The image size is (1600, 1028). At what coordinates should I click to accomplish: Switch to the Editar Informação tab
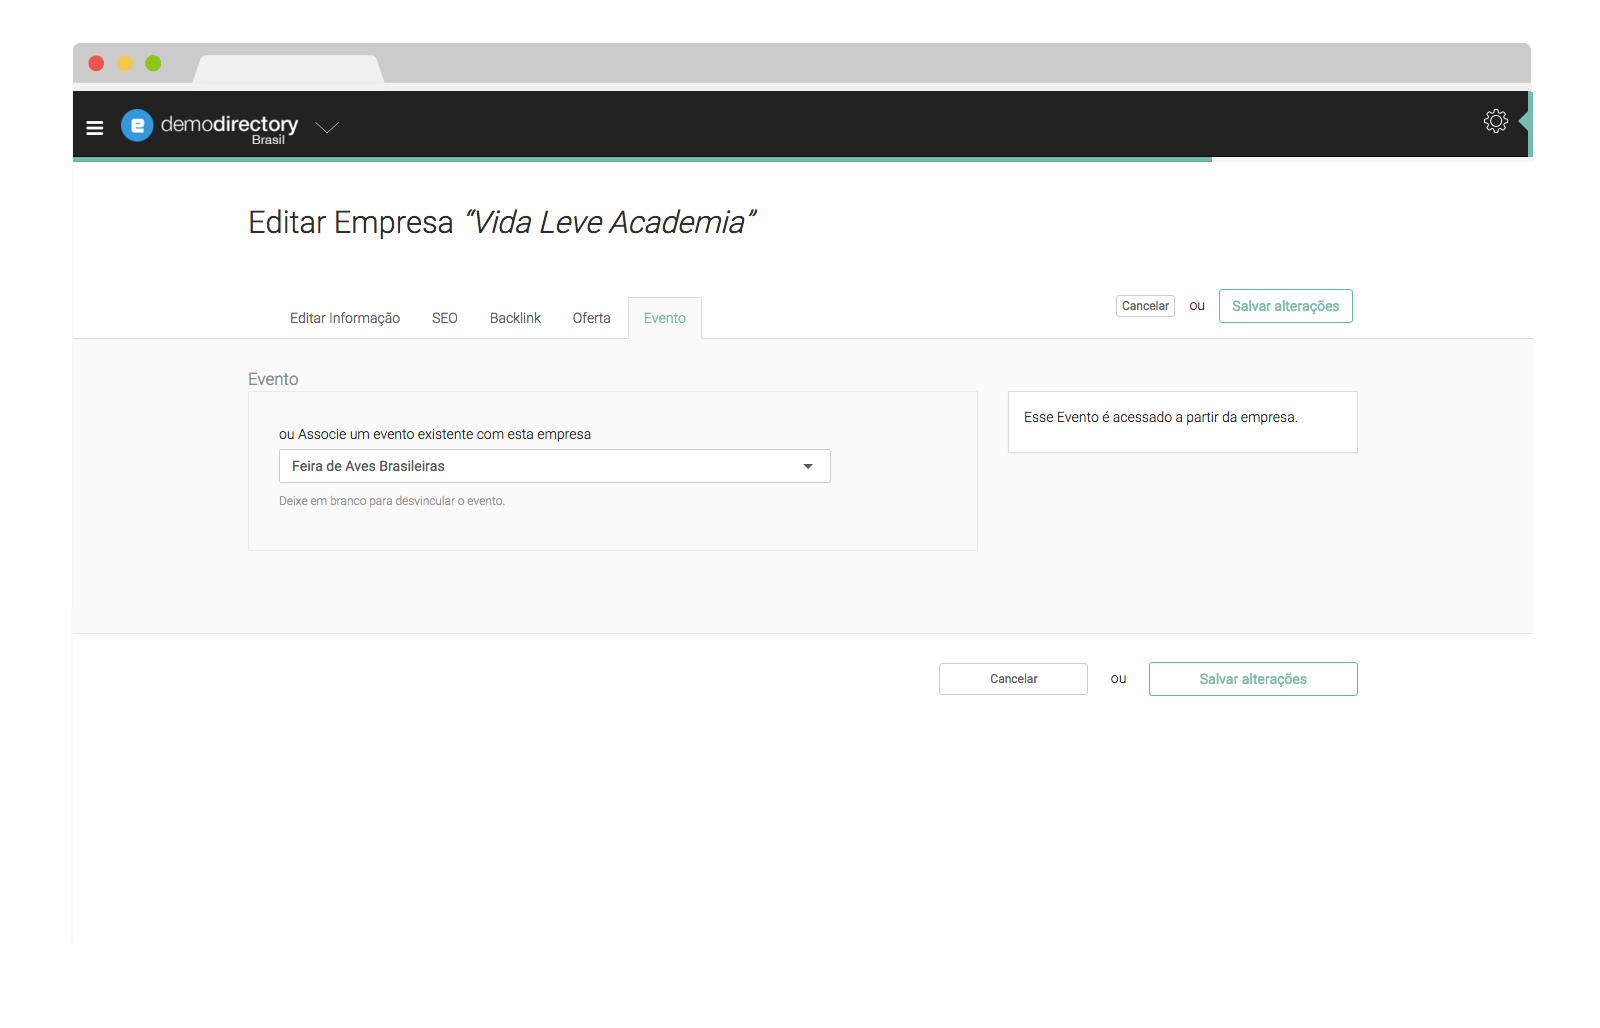(345, 318)
